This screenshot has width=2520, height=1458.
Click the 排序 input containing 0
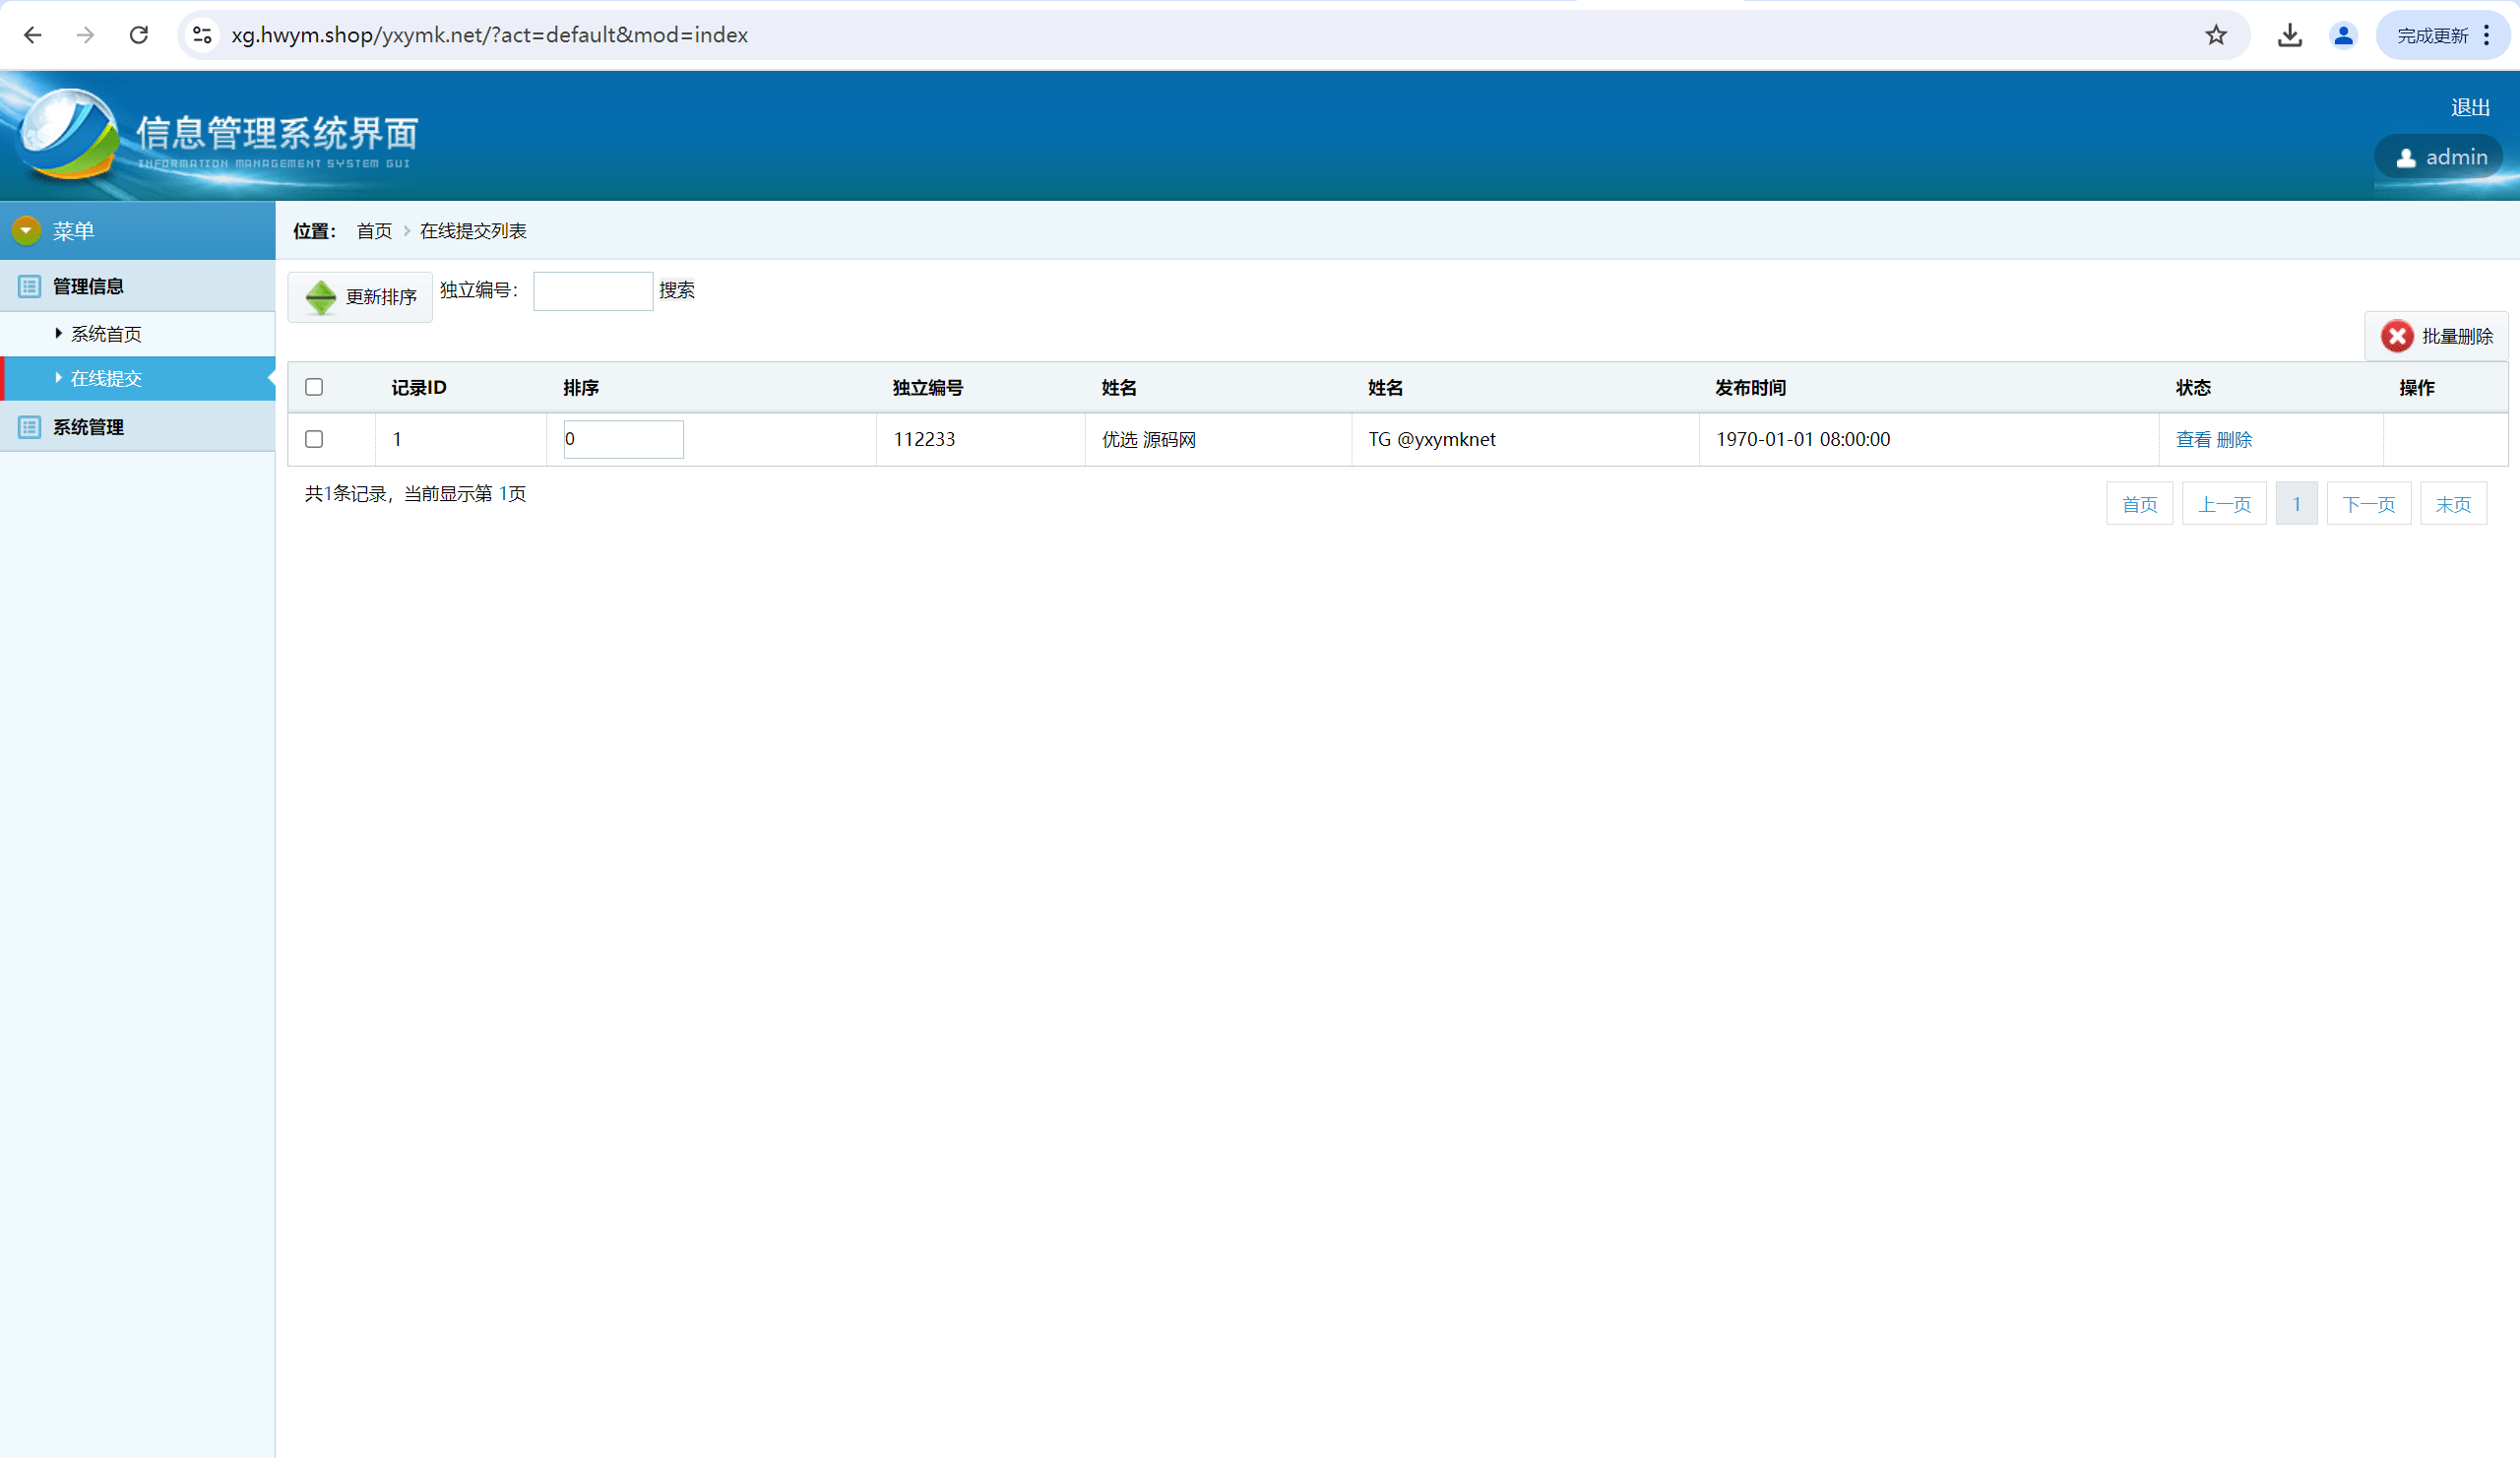coord(623,439)
